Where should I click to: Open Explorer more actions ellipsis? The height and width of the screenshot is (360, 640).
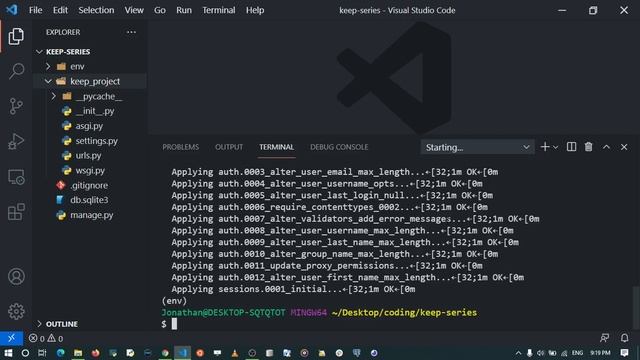pyautogui.click(x=131, y=32)
